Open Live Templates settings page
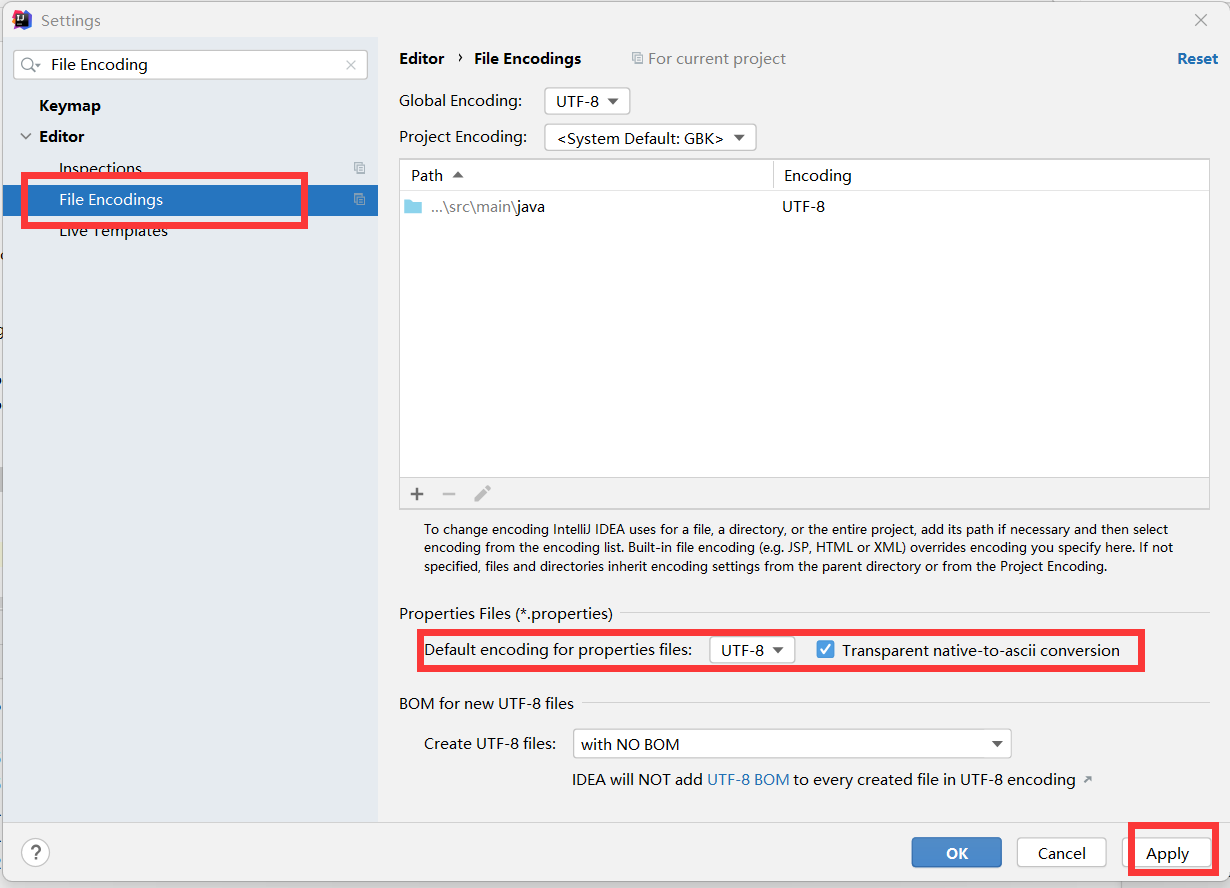Screen dimensions: 1230x888 coord(113,232)
